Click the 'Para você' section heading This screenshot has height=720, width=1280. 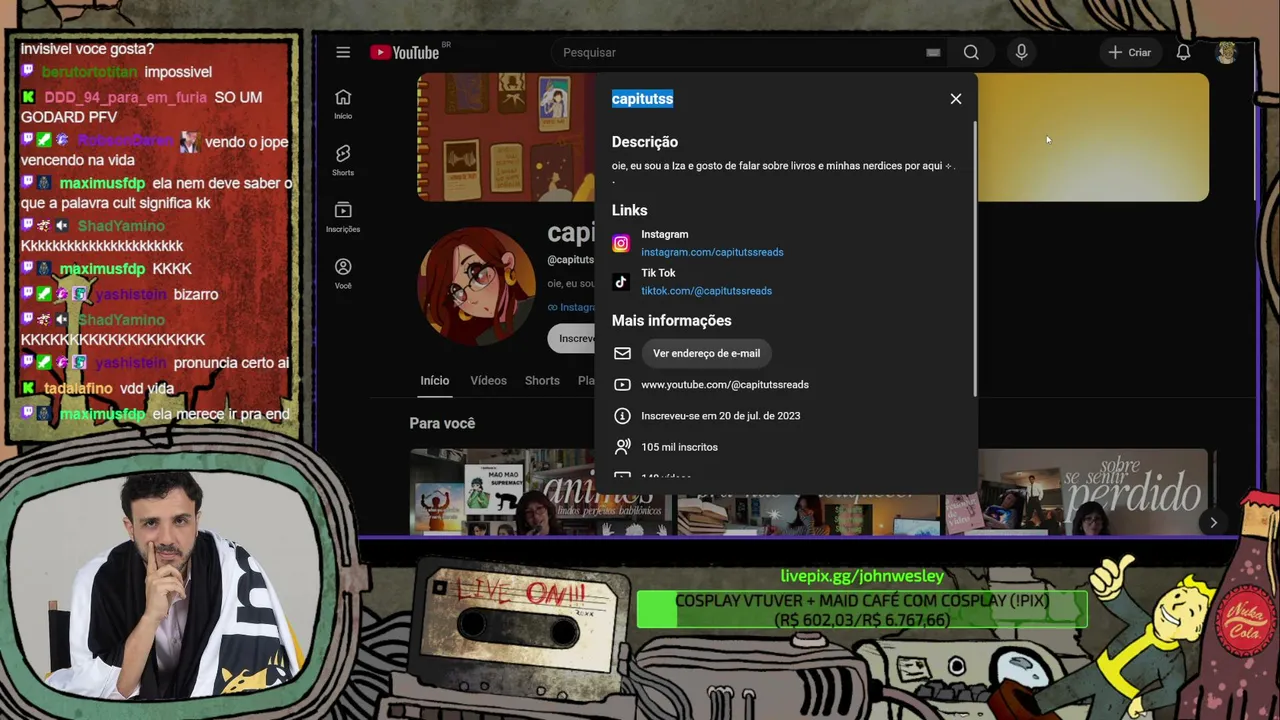point(442,423)
